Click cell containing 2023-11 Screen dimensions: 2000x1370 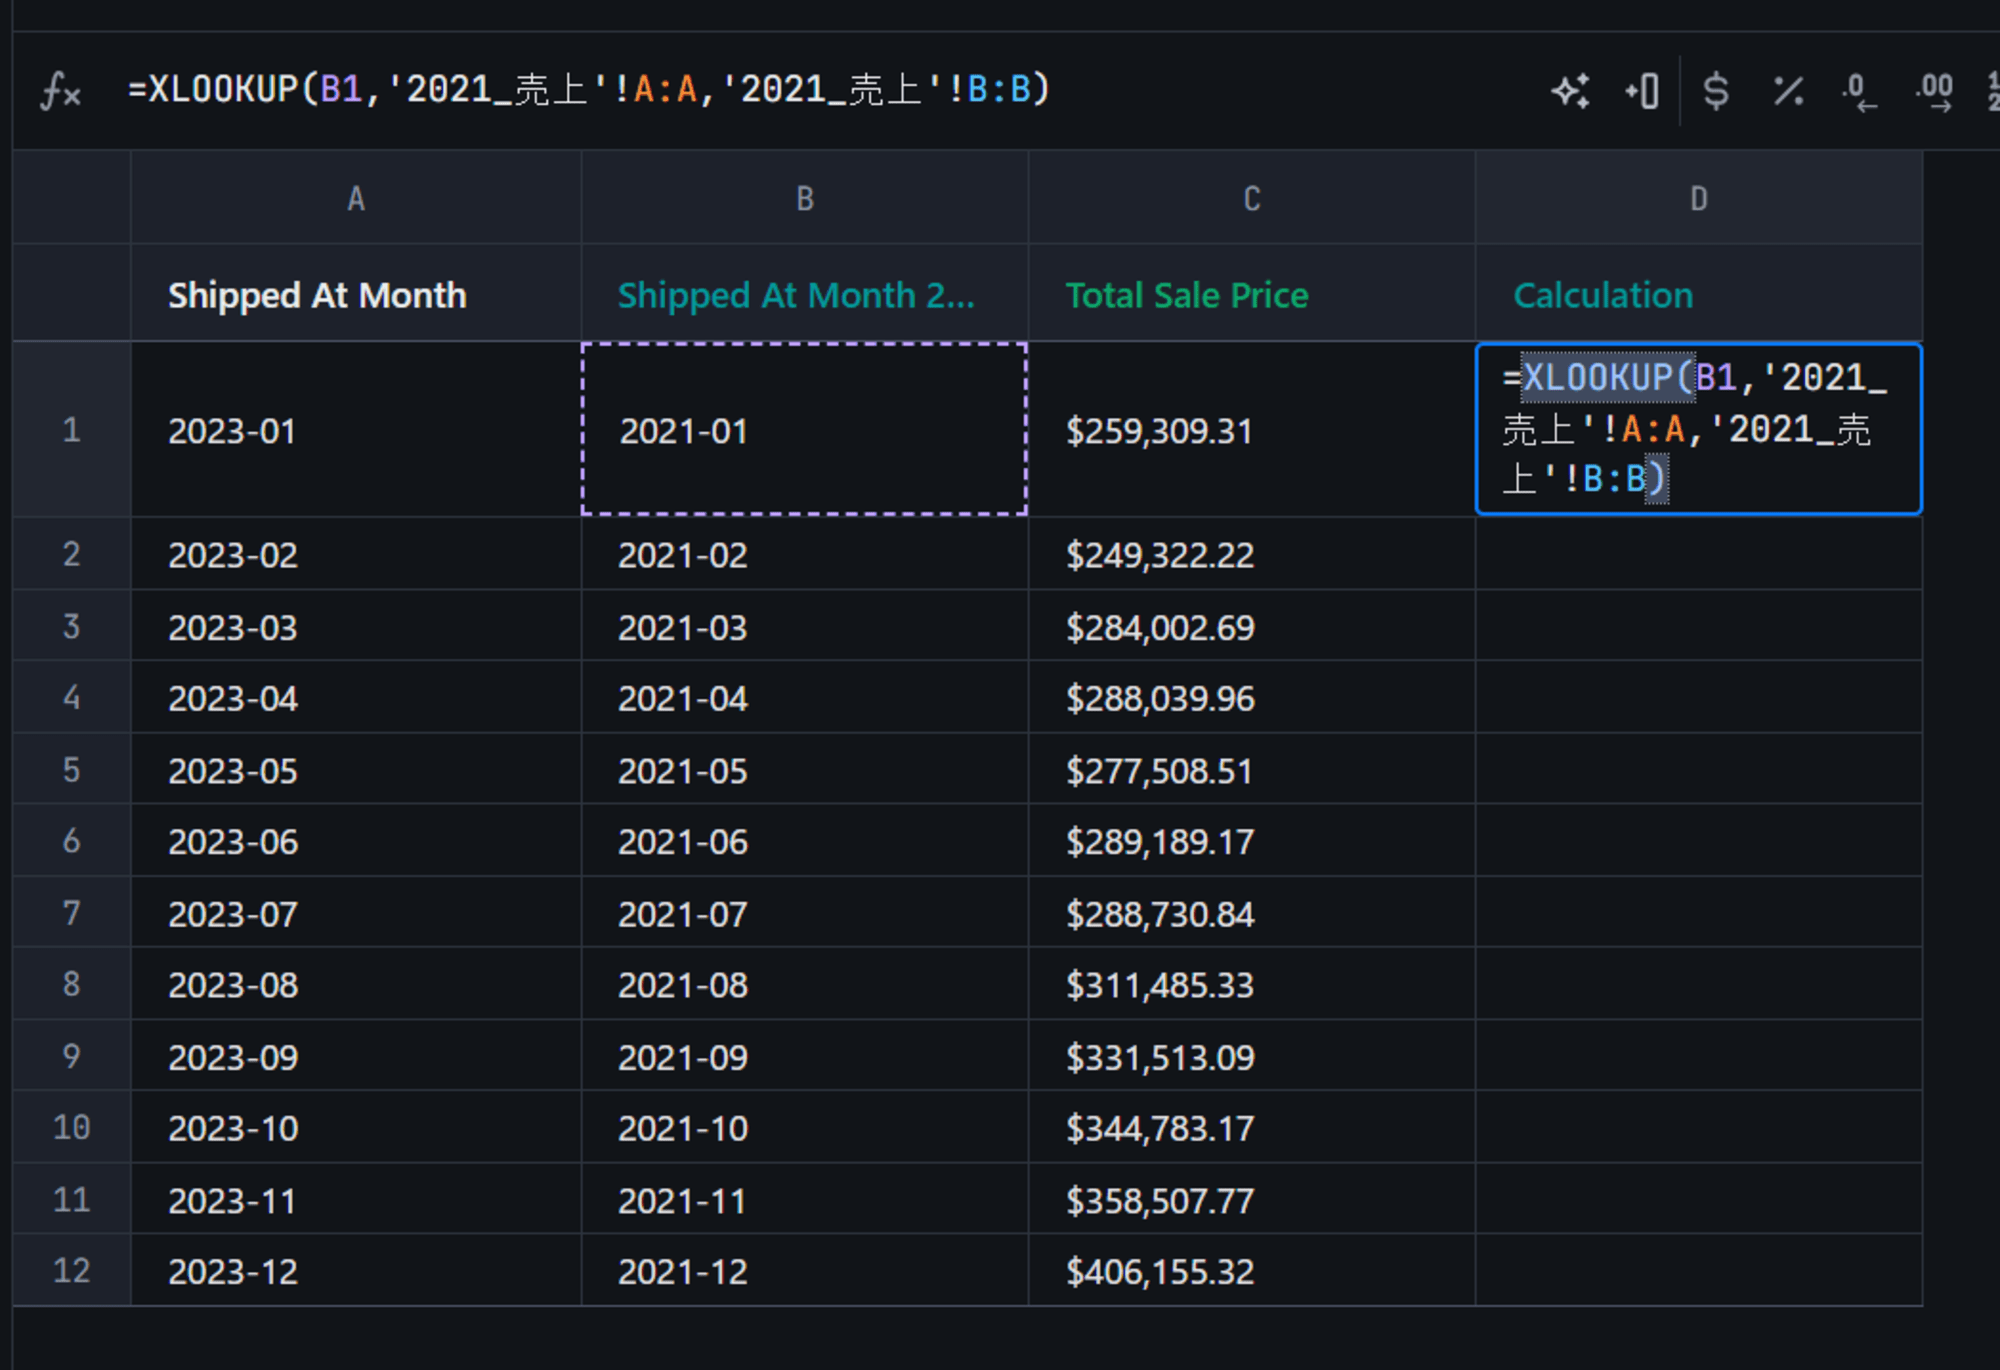pyautogui.click(x=356, y=1199)
